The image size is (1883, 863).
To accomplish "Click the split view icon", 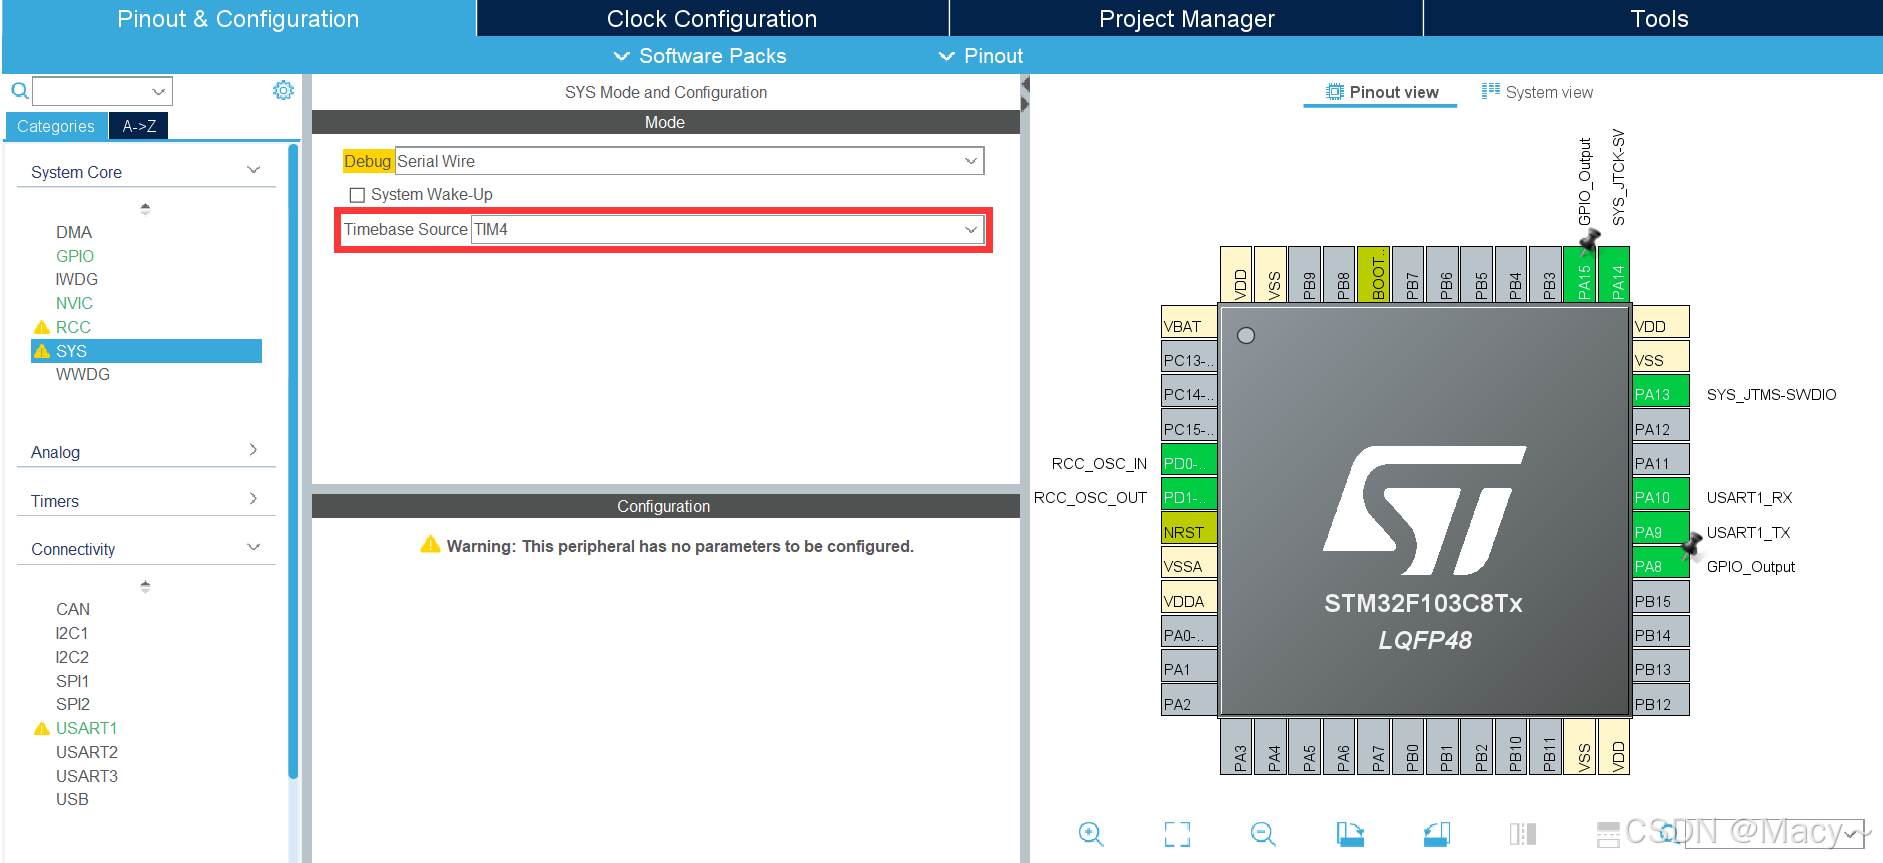I will pyautogui.click(x=1523, y=834).
